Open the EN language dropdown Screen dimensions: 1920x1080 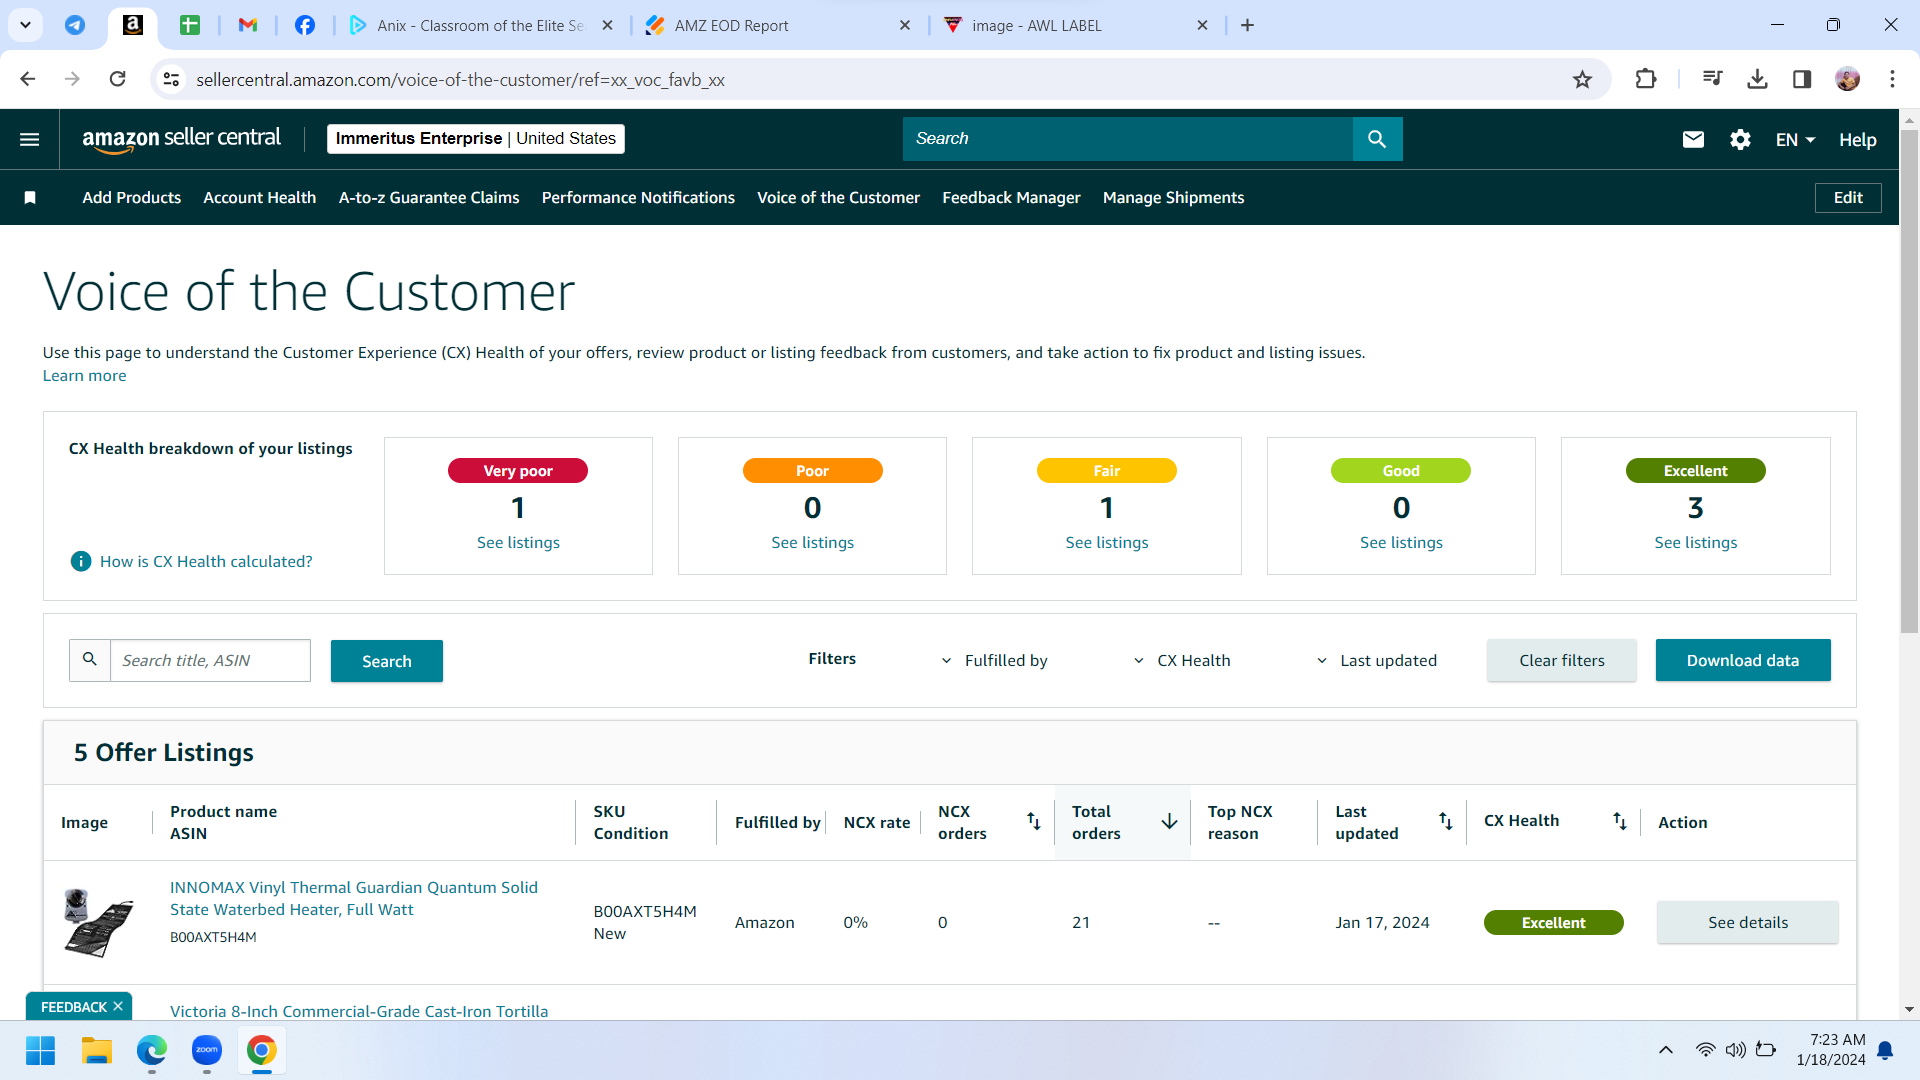[1795, 140]
